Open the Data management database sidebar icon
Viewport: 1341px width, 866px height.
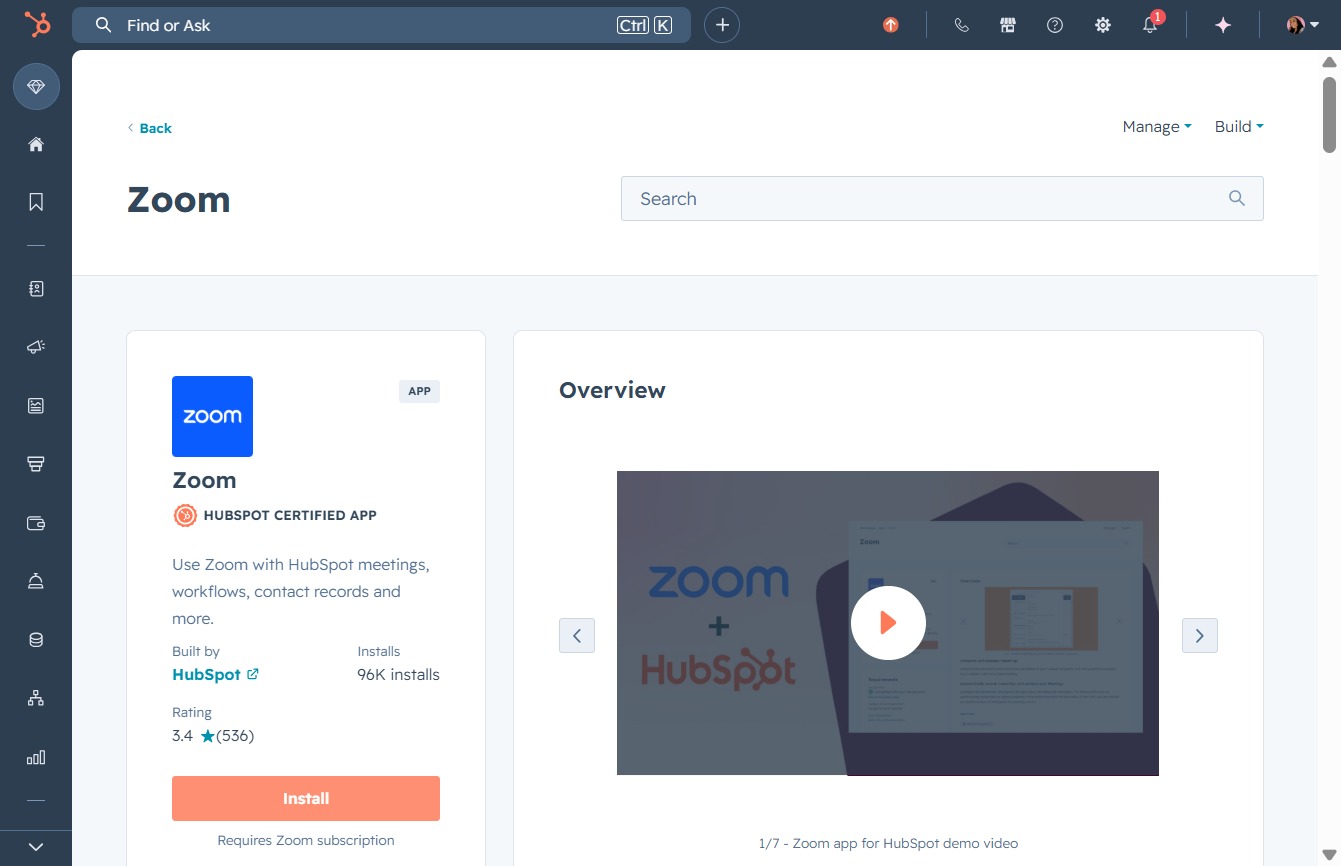click(36, 640)
